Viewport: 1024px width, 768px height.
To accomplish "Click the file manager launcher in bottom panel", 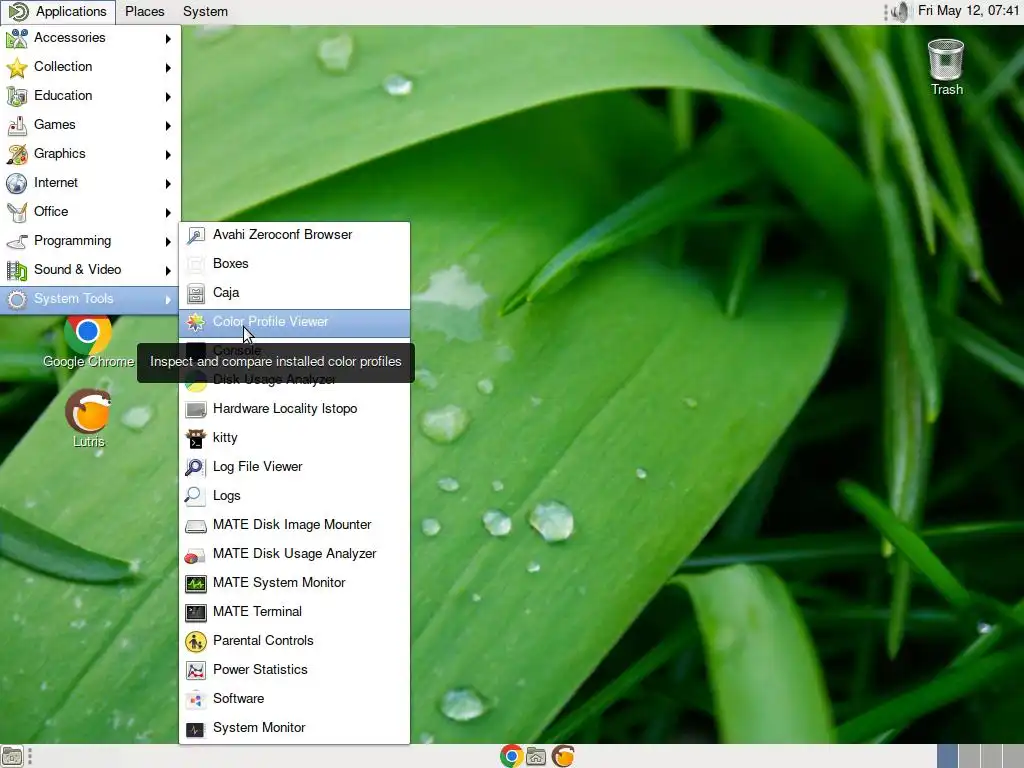I will tap(536, 756).
